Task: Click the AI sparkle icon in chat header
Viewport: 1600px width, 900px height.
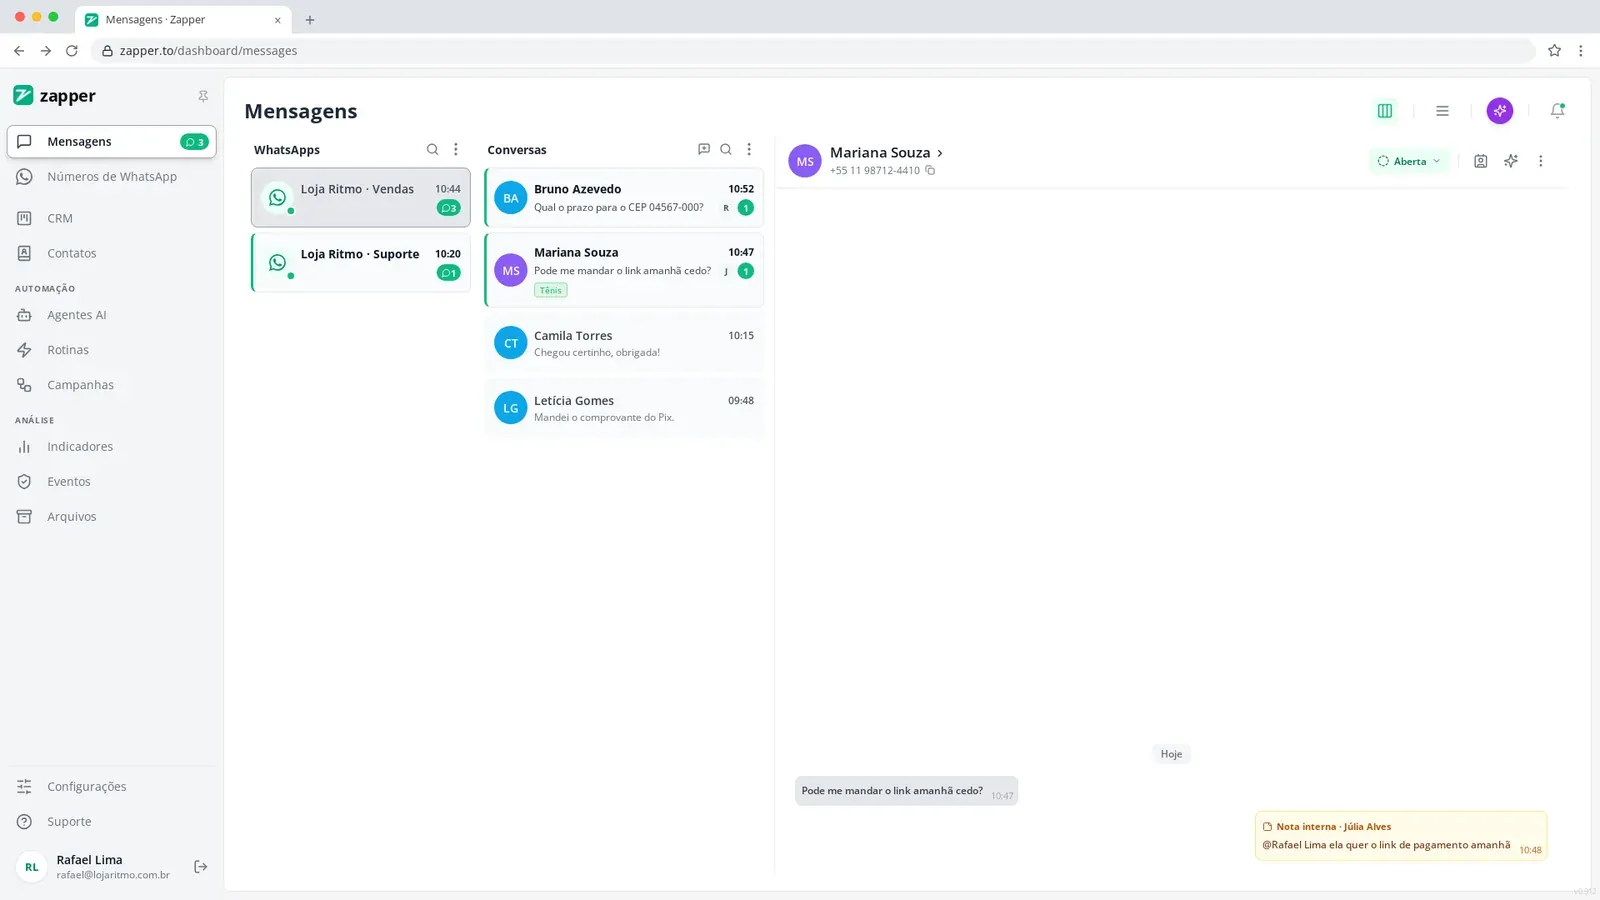Action: coord(1511,161)
